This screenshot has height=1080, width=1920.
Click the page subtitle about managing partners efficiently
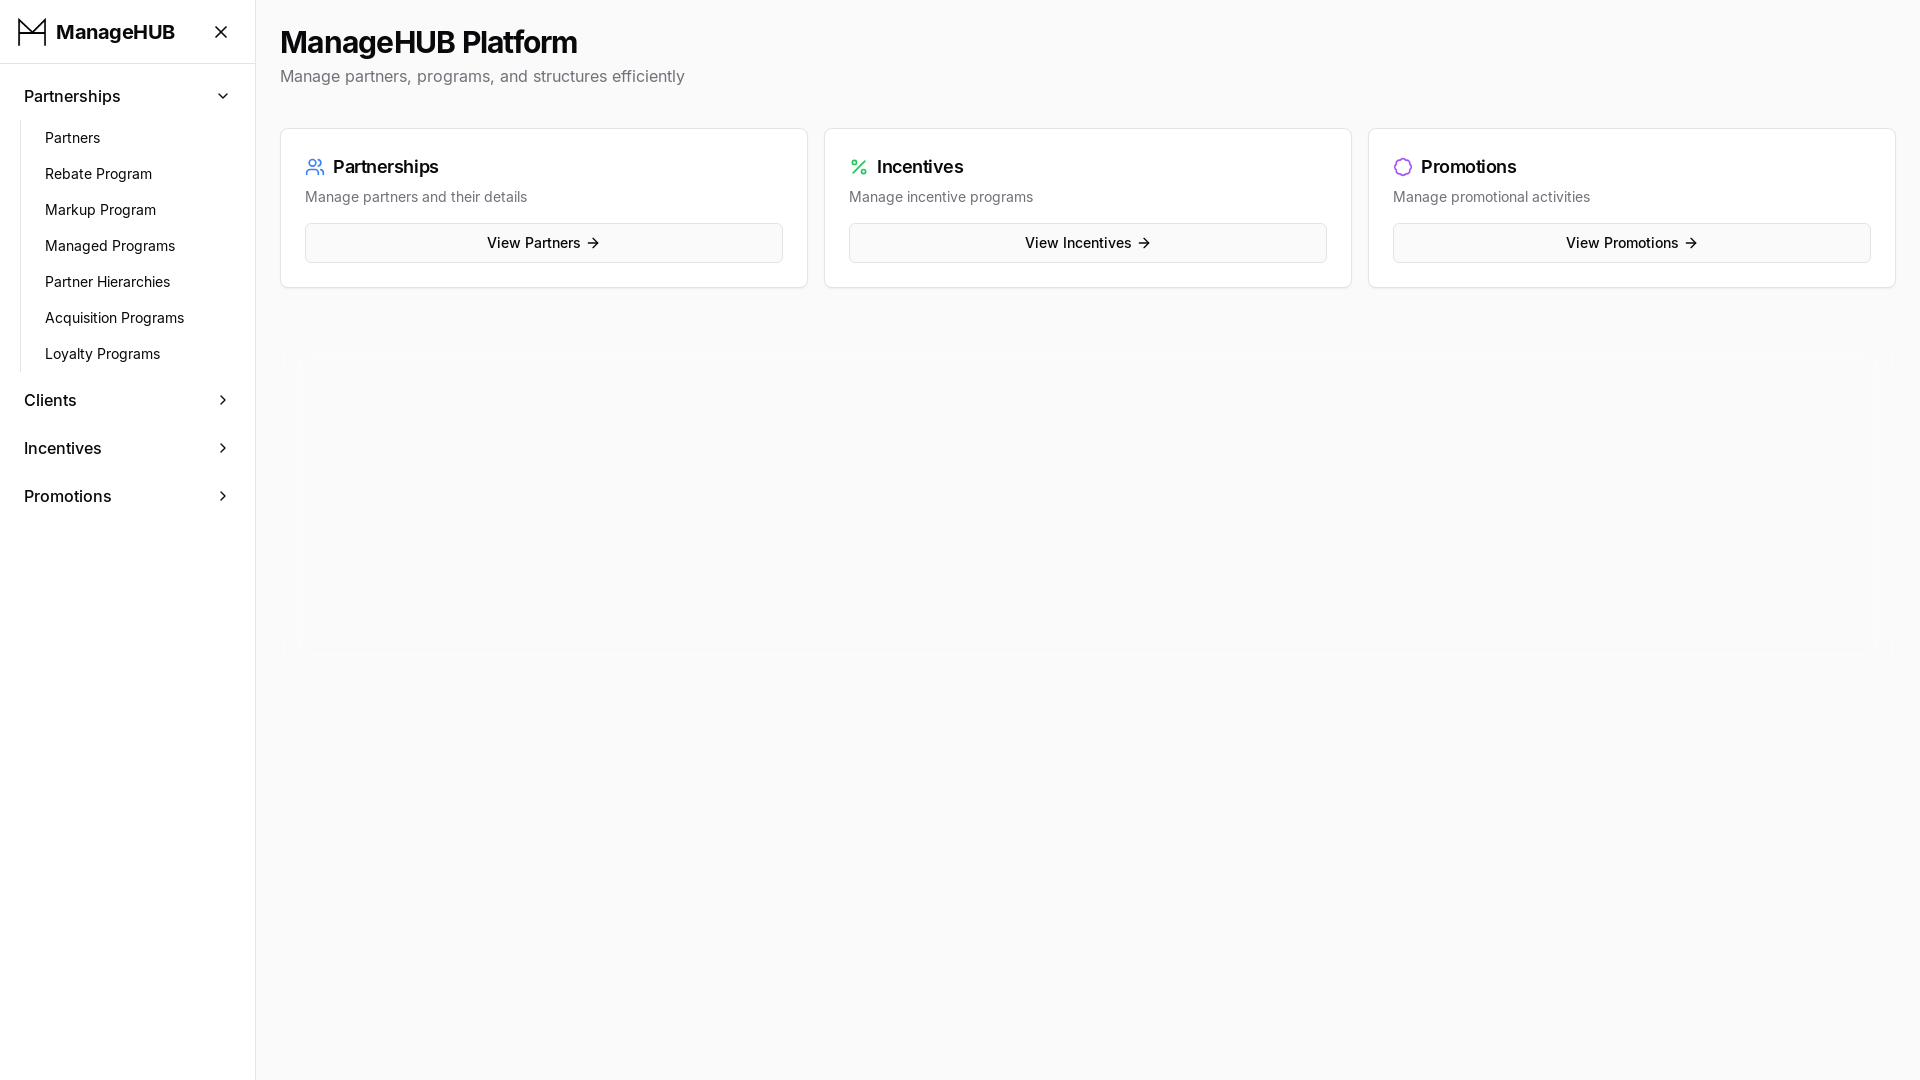pos(482,76)
